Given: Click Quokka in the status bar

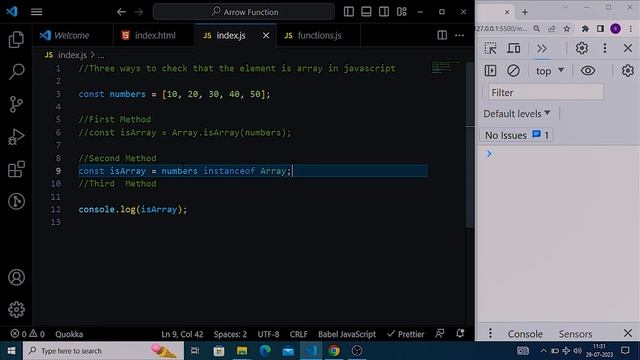Looking at the screenshot, I should coord(69,334).
